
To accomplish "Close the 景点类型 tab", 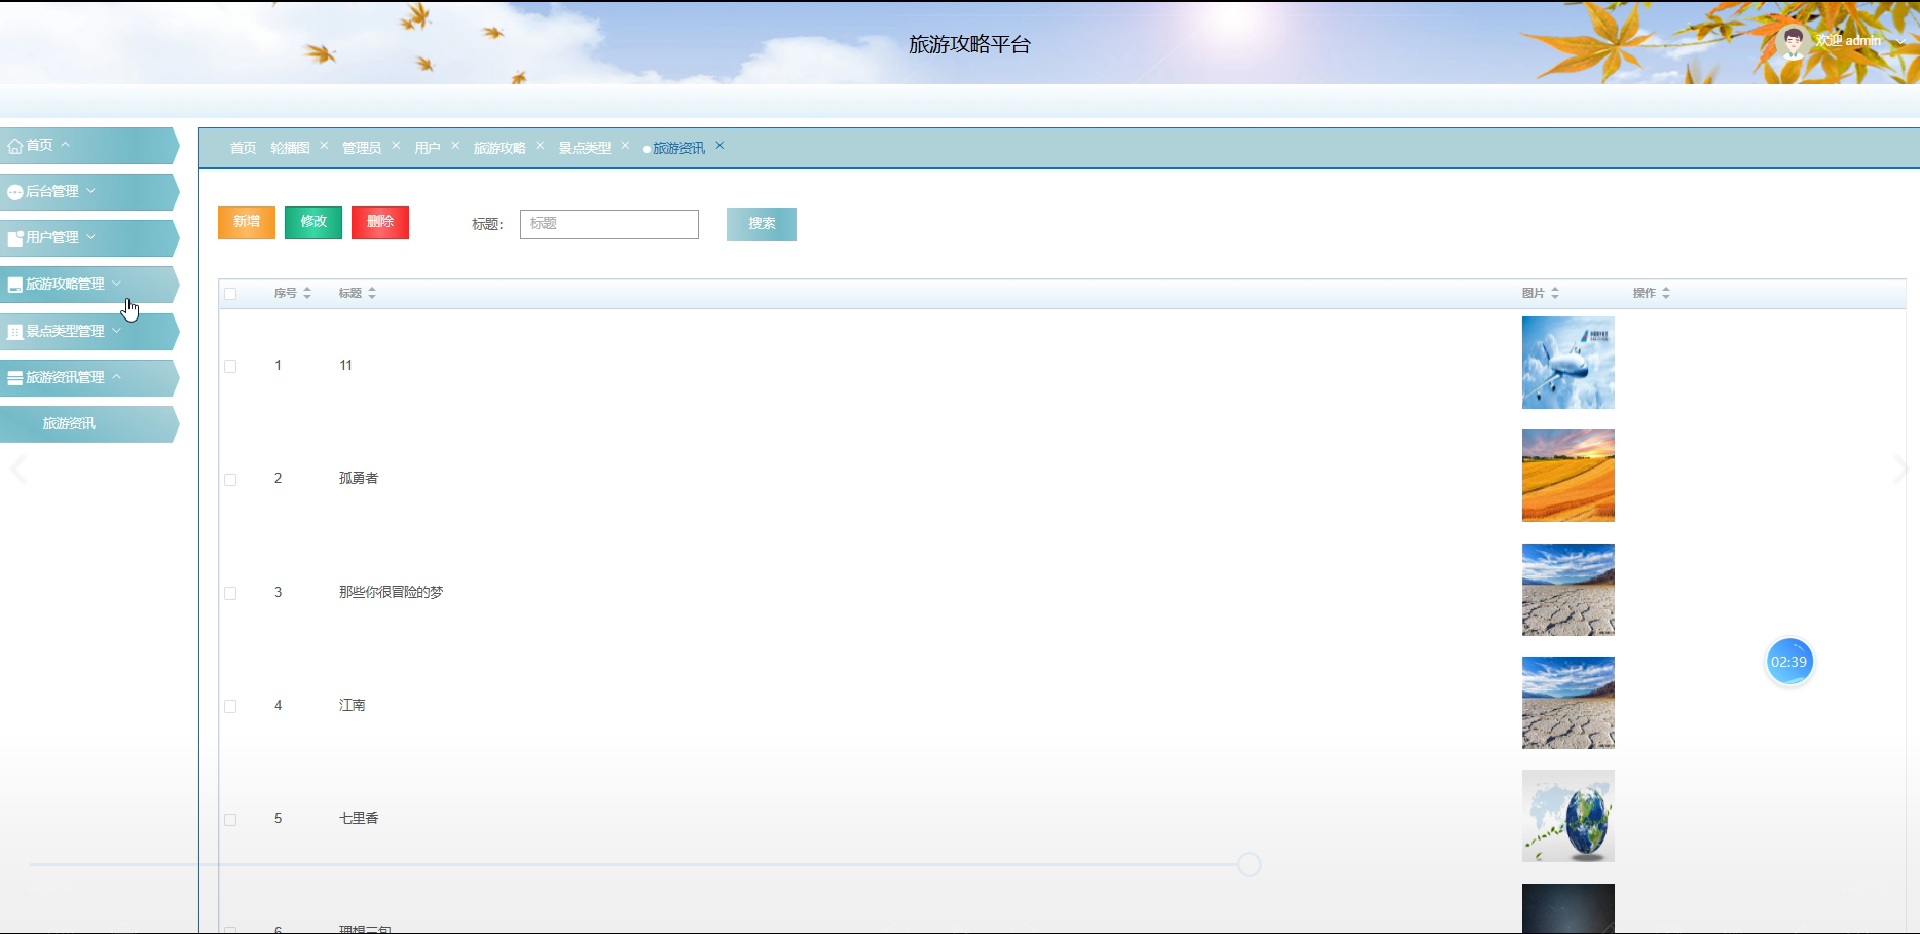I will 625,146.
